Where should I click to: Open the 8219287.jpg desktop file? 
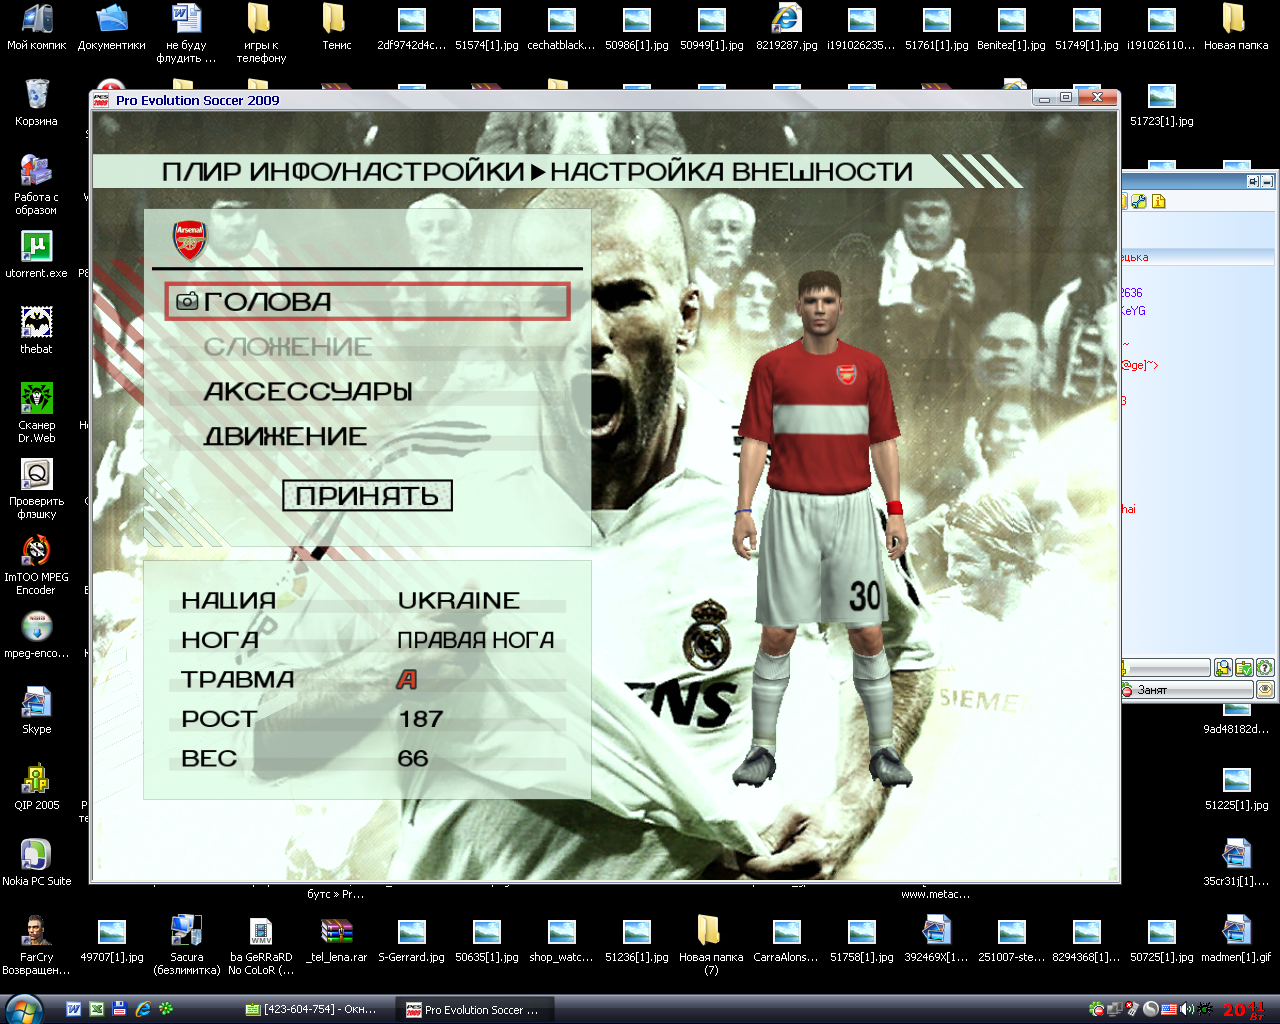pos(787,27)
